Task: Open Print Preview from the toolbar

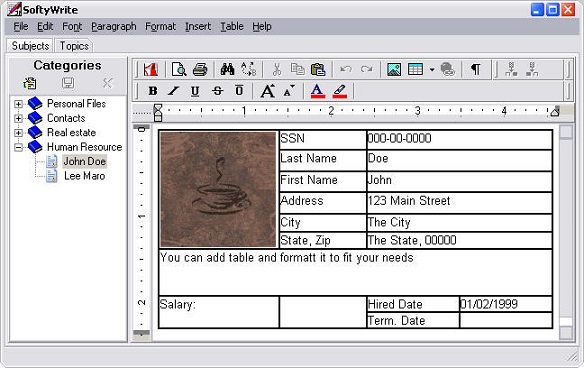Action: [x=179, y=69]
